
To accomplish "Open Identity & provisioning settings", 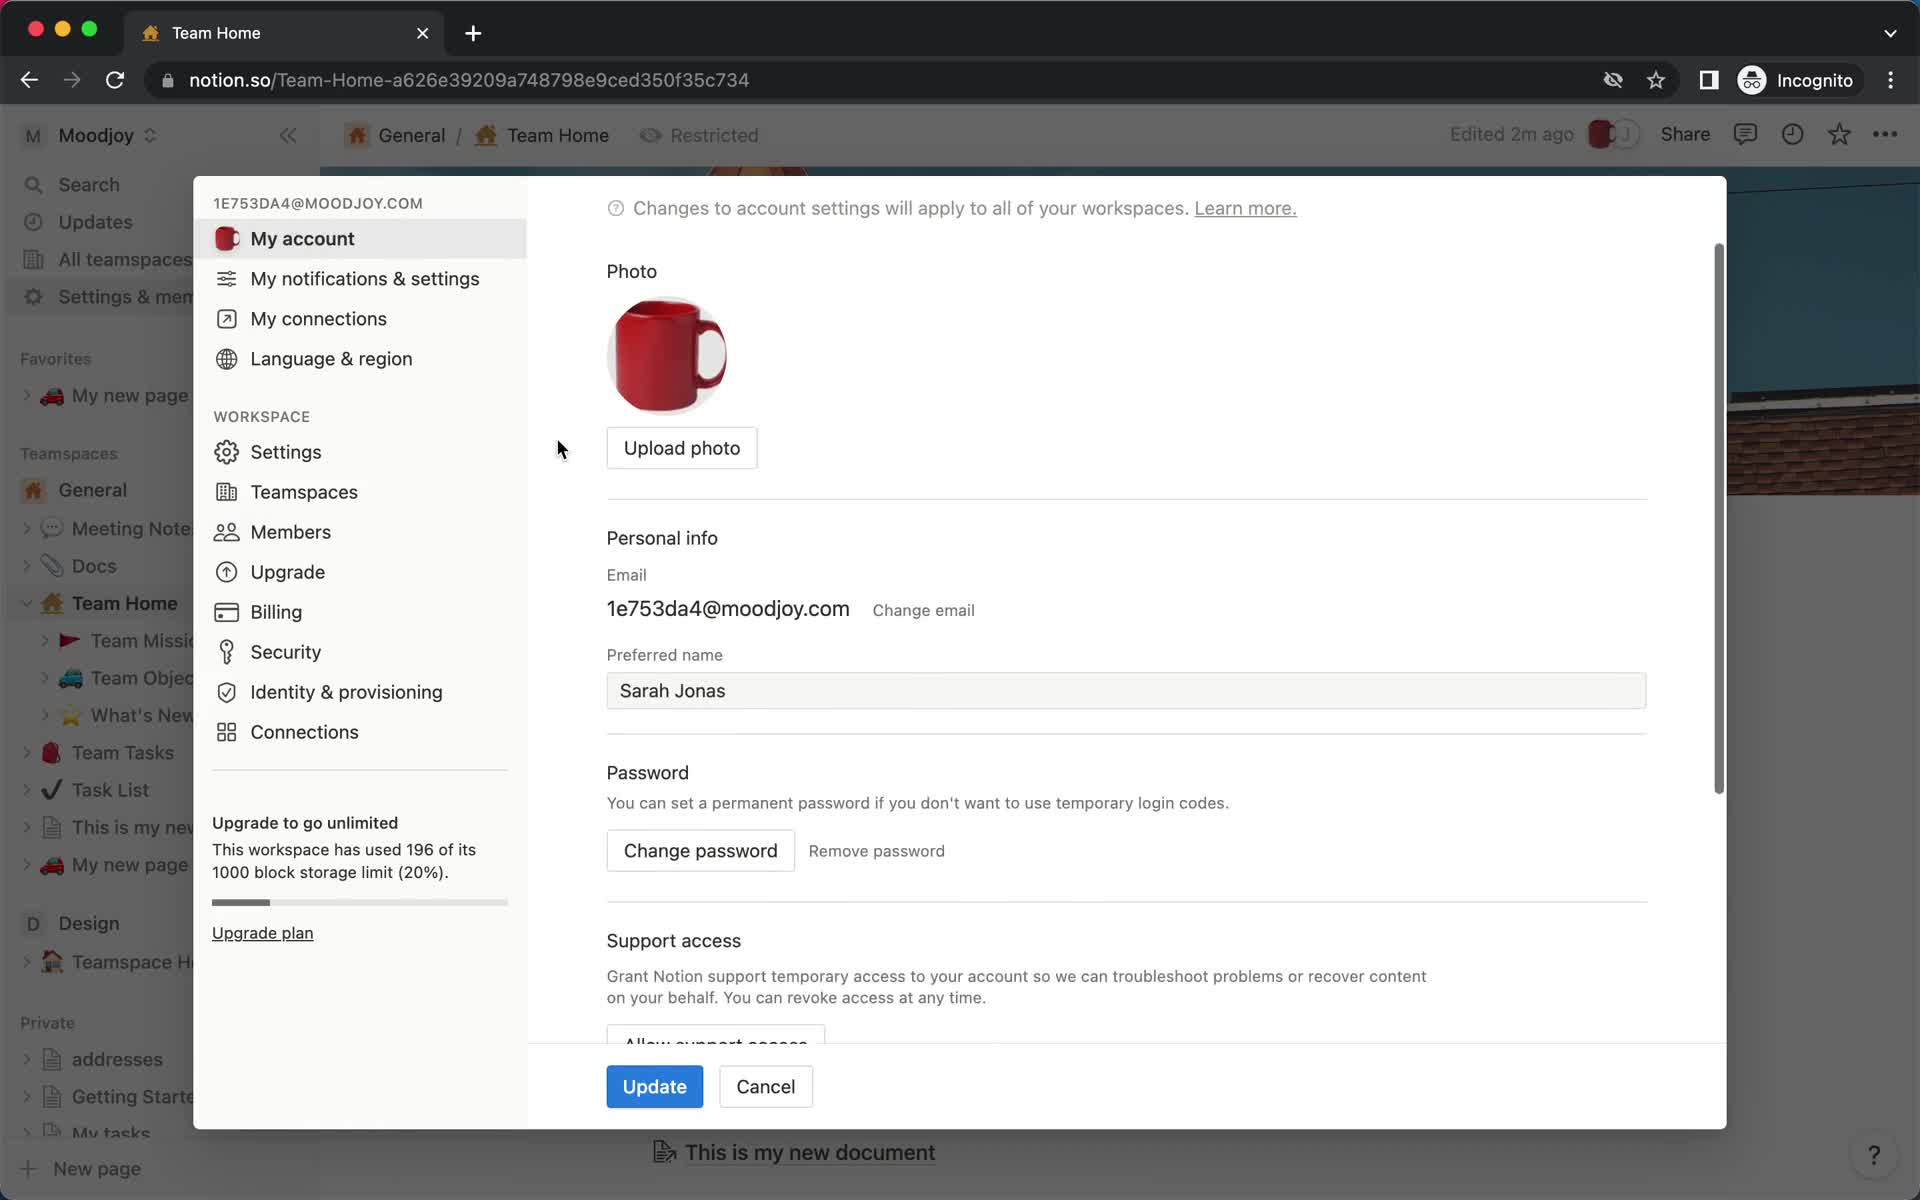I will pyautogui.click(x=346, y=691).
